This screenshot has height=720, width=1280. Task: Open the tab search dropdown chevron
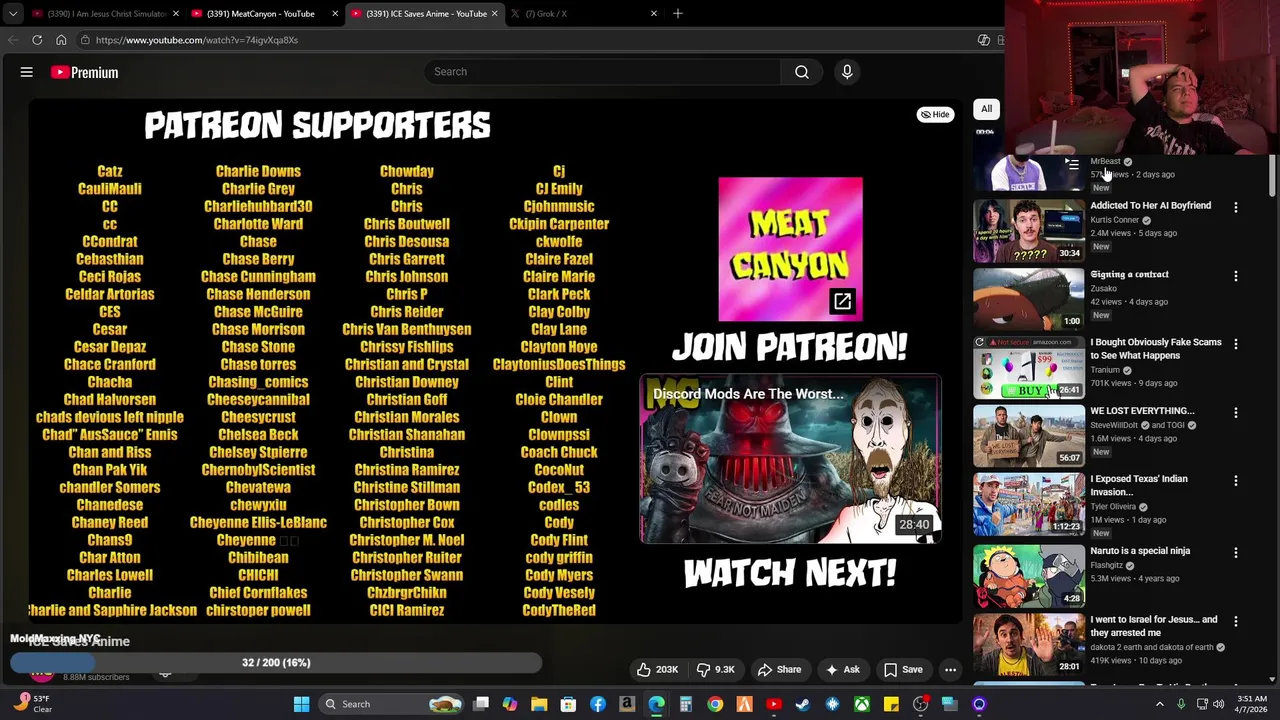(x=13, y=13)
